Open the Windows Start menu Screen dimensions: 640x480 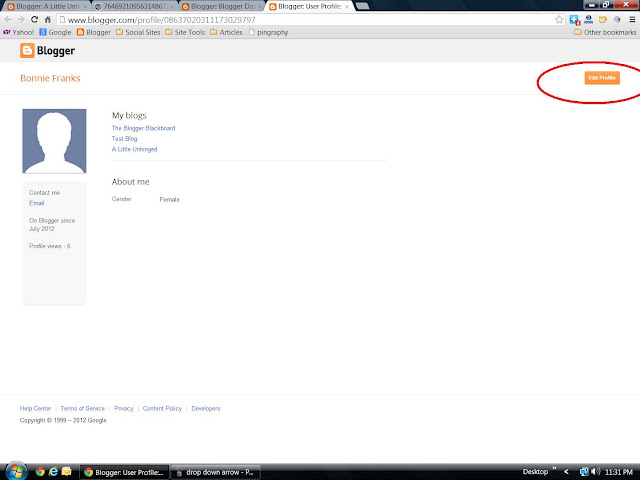click(x=16, y=472)
